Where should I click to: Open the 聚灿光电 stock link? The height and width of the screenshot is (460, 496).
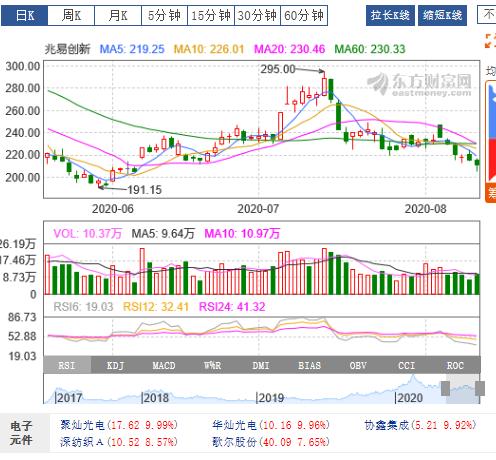tap(82, 425)
